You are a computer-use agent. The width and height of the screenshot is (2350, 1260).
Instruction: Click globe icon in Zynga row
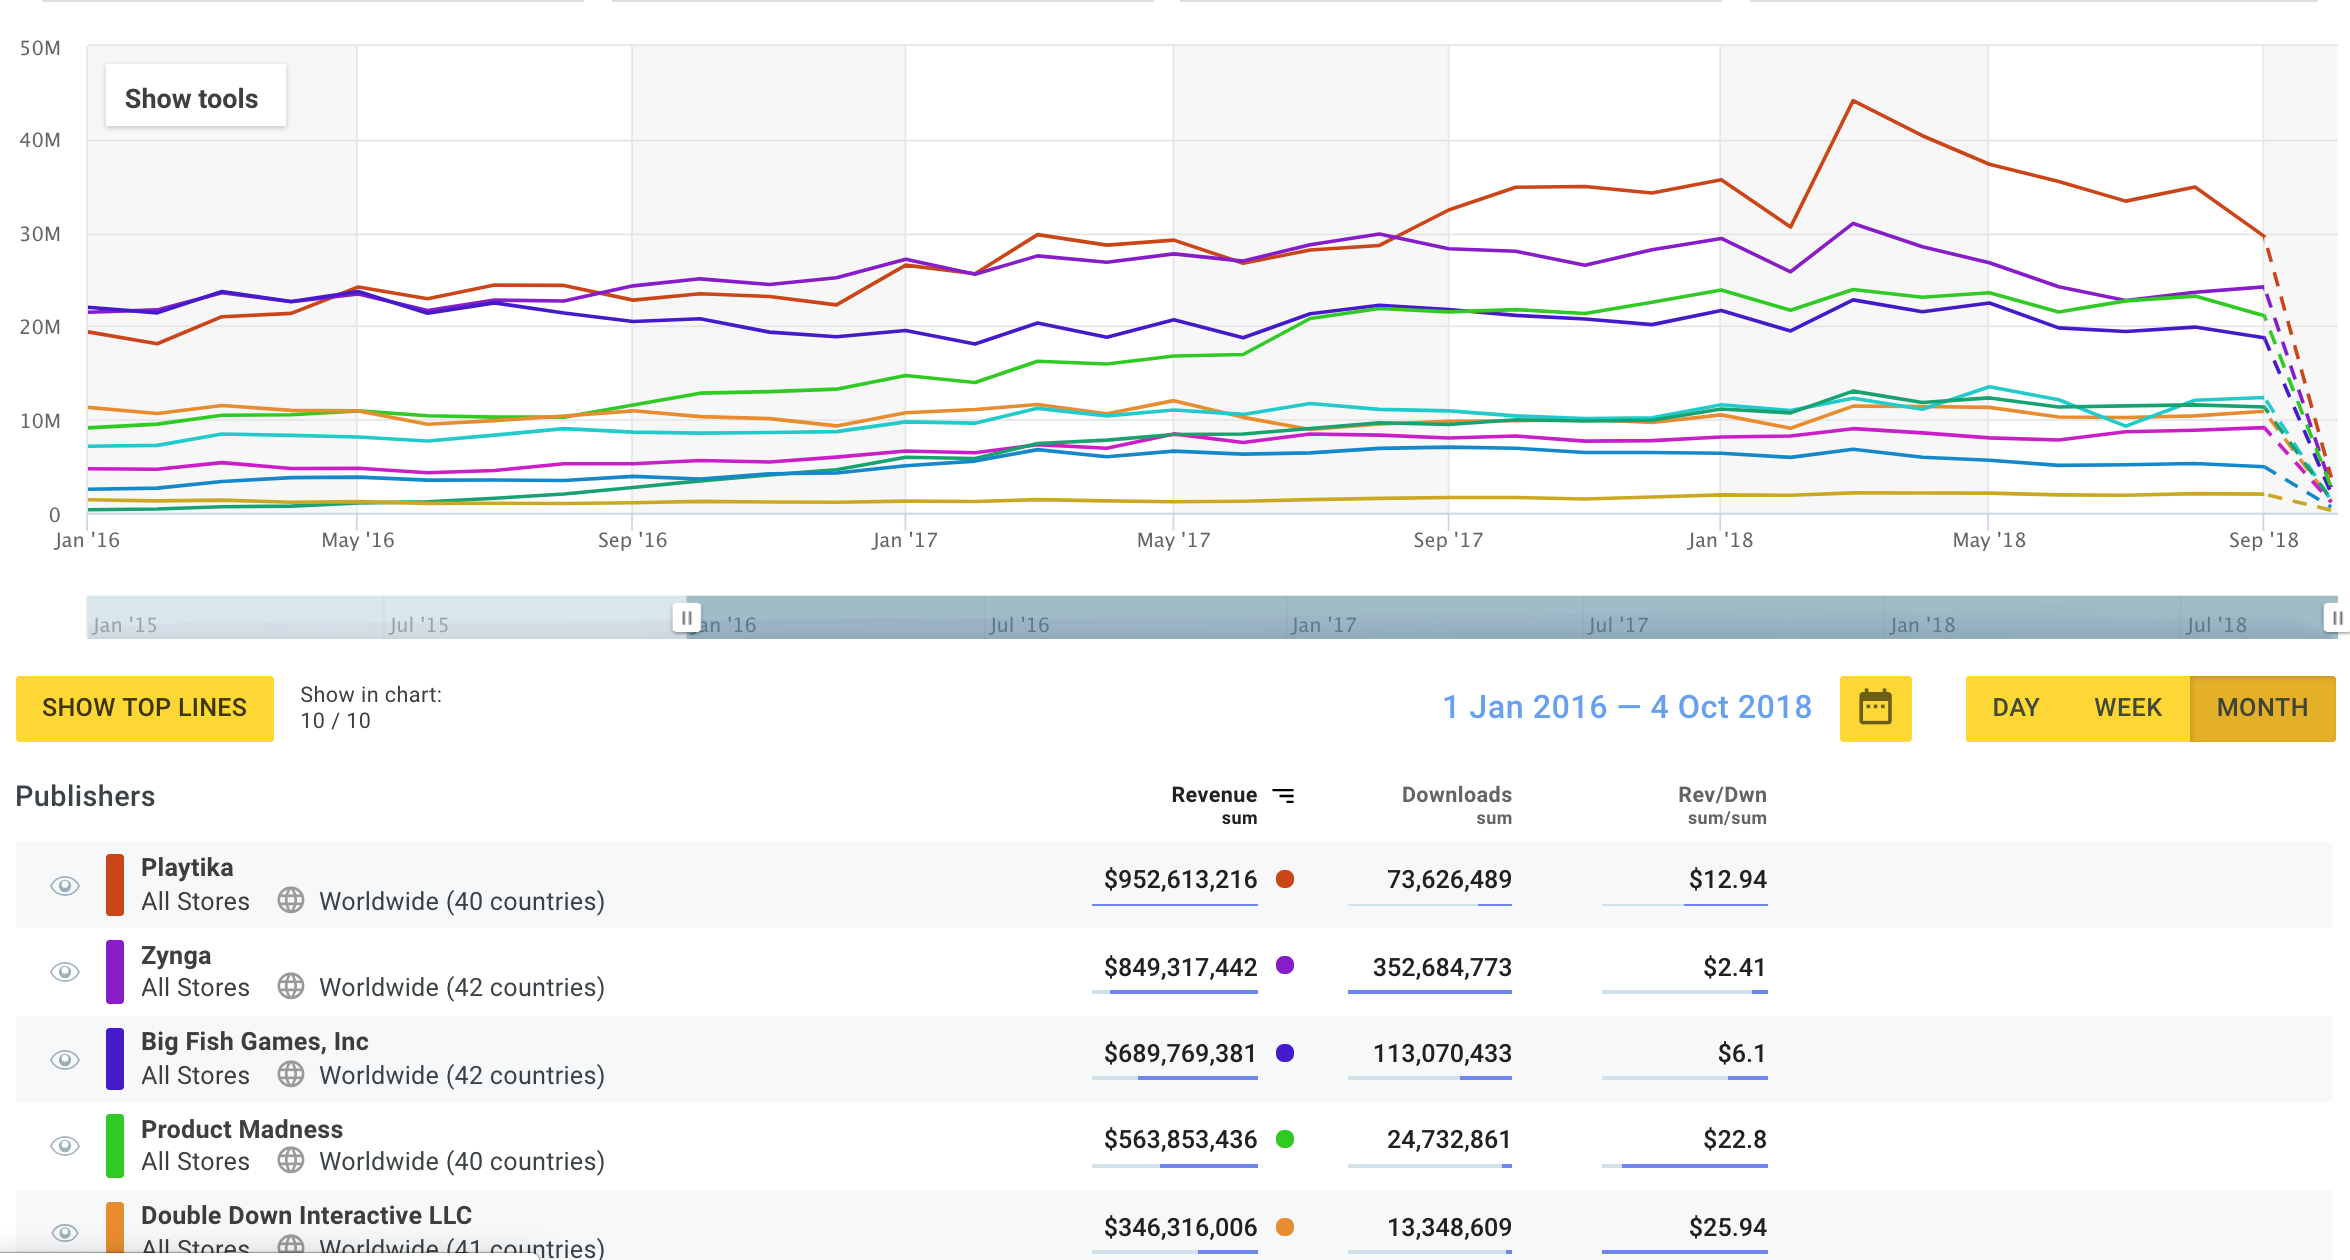[x=291, y=987]
